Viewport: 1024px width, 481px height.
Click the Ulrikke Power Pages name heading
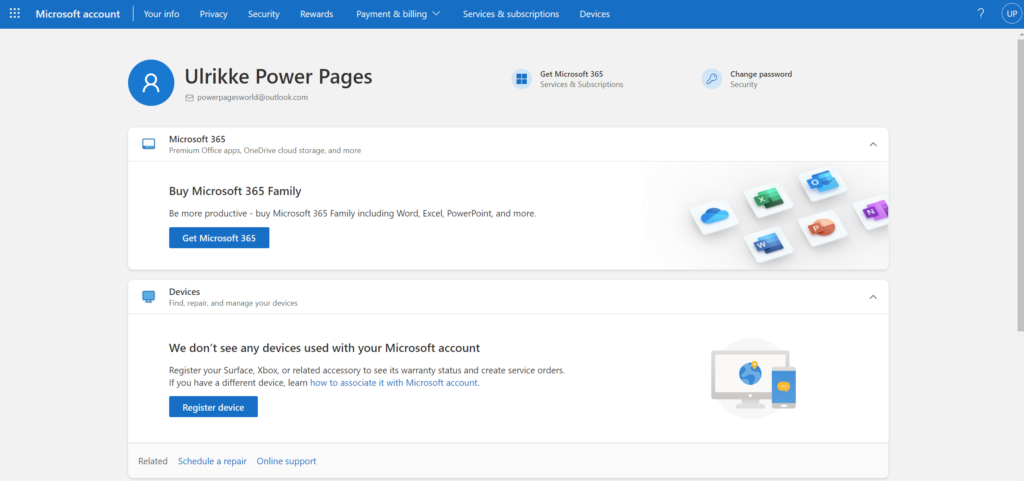tap(278, 76)
